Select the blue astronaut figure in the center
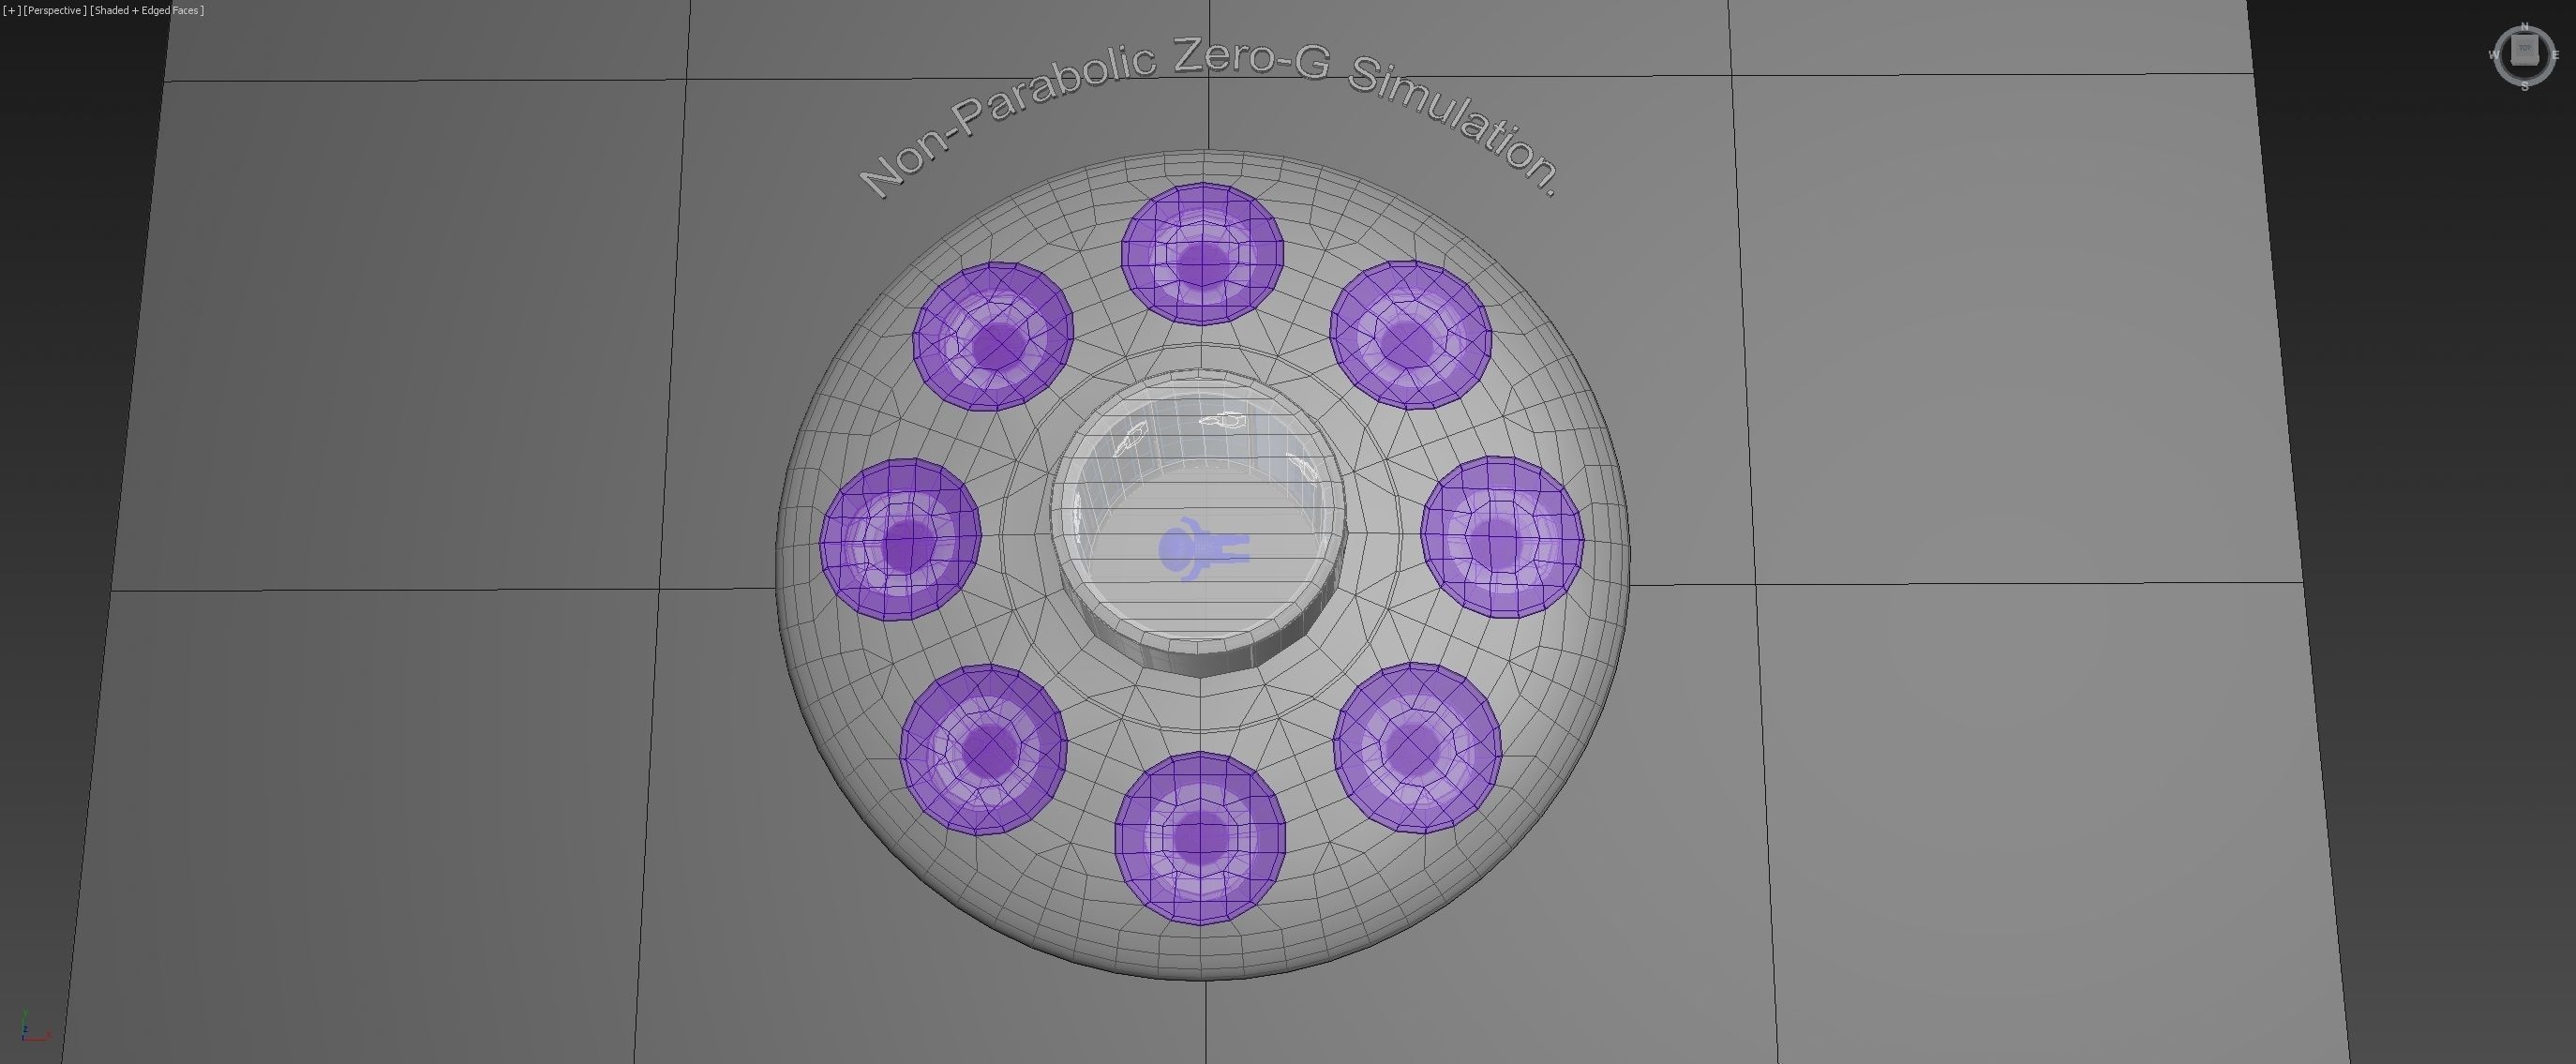The image size is (2576, 1064). 1200,548
